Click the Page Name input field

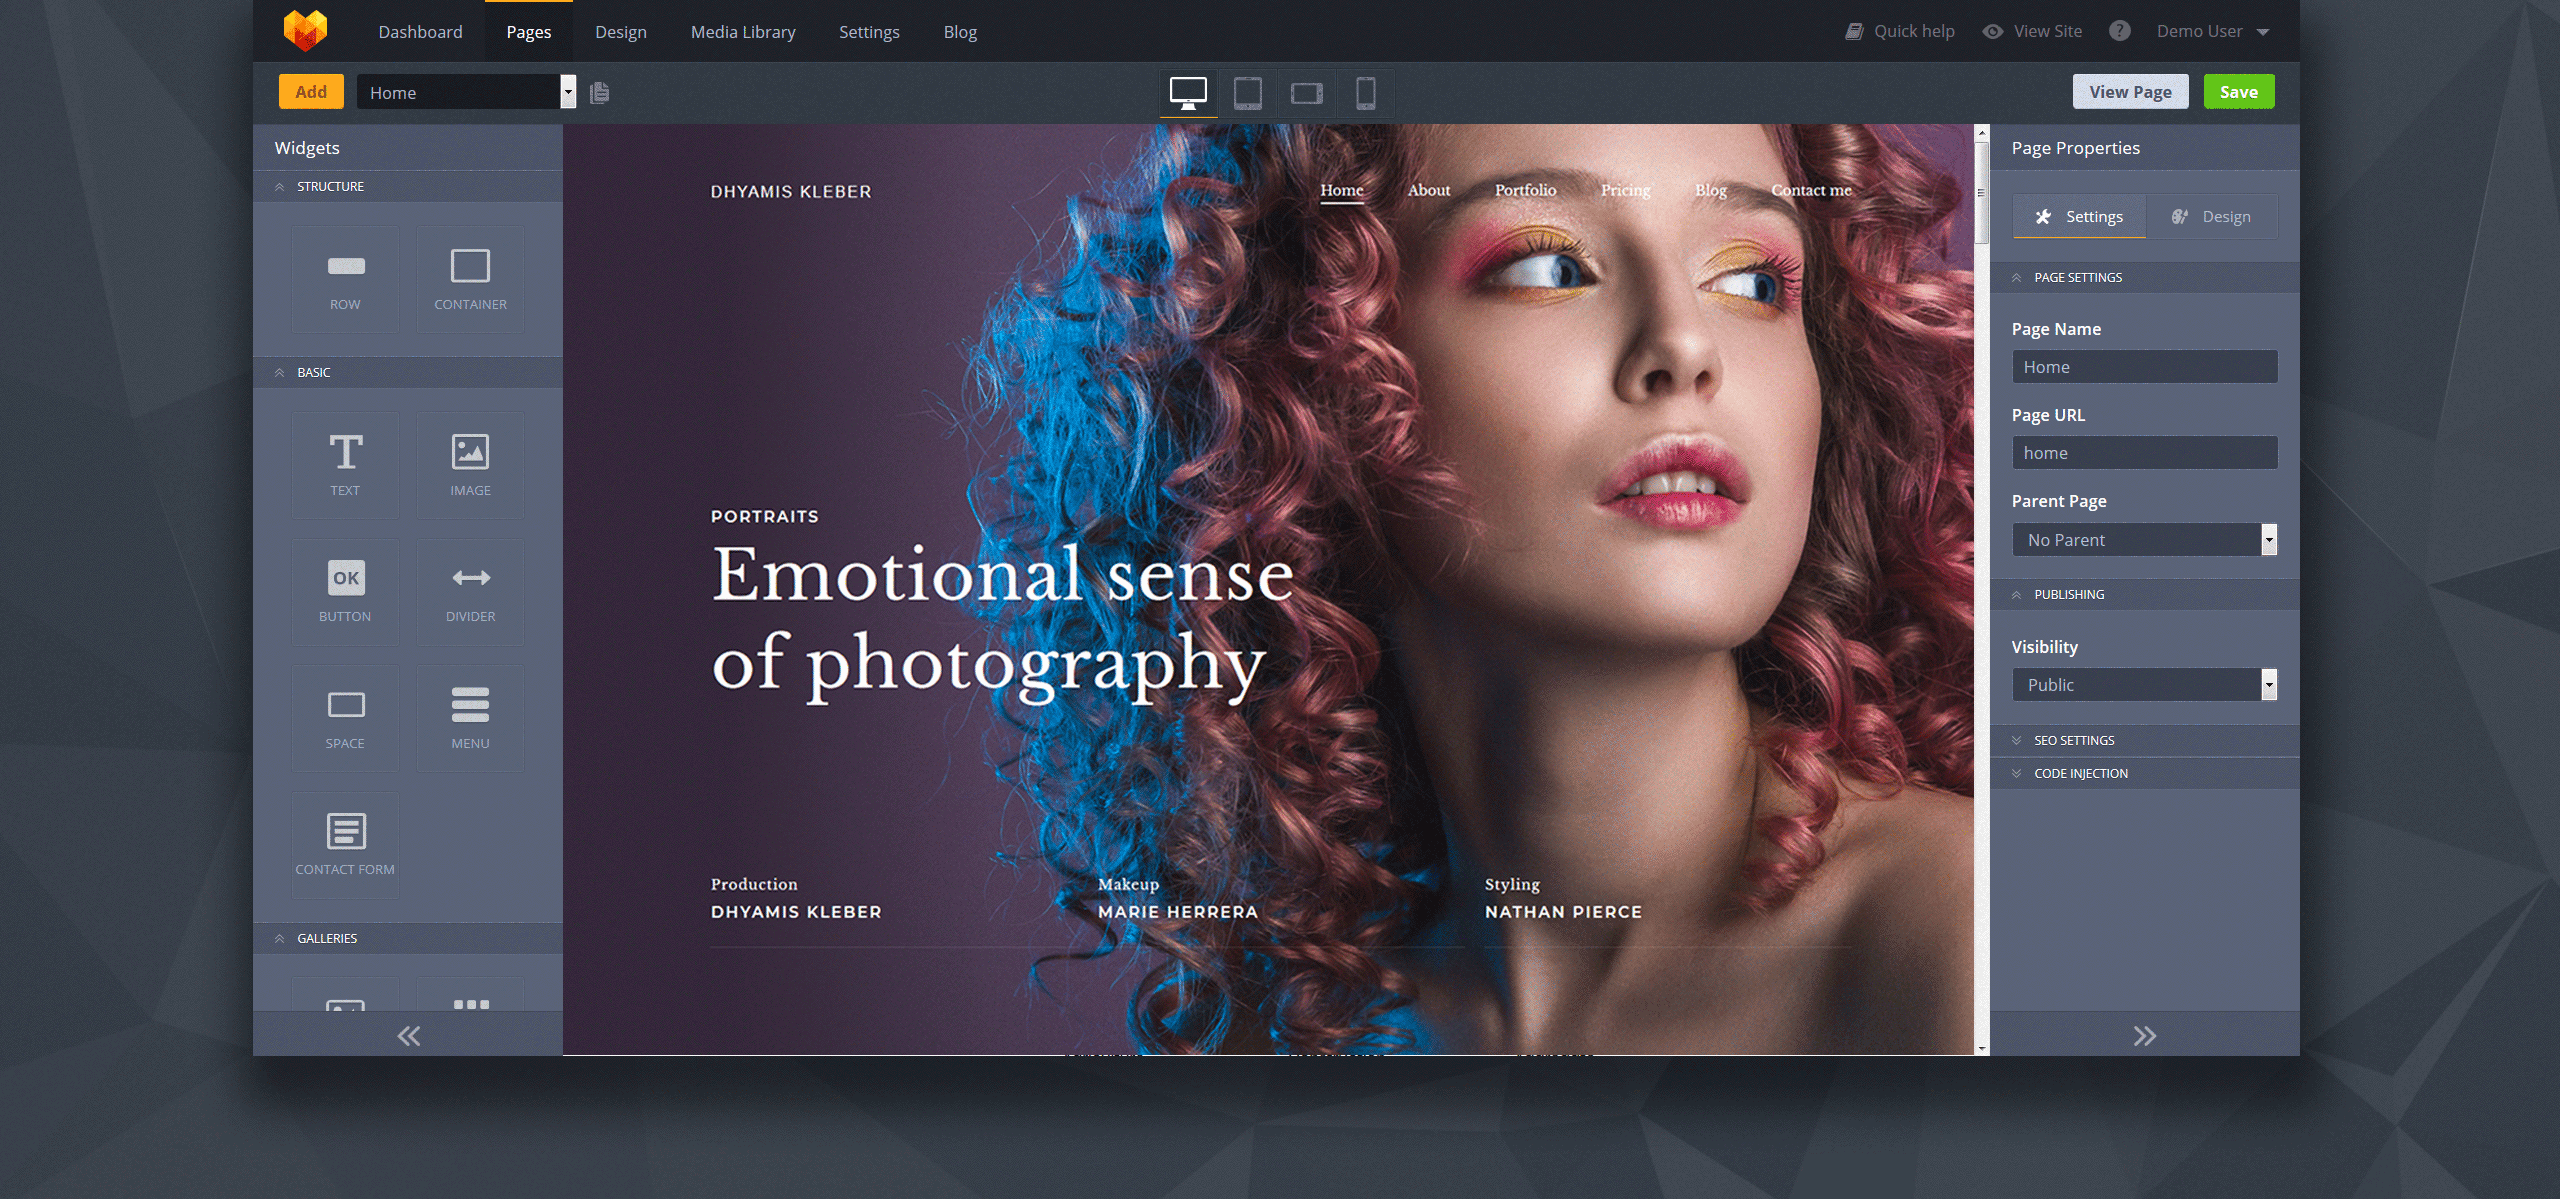(x=2144, y=367)
